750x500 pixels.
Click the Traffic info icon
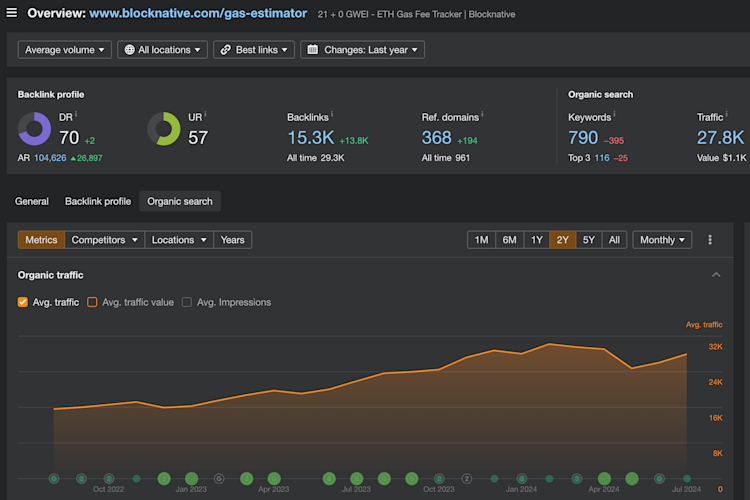point(727,114)
